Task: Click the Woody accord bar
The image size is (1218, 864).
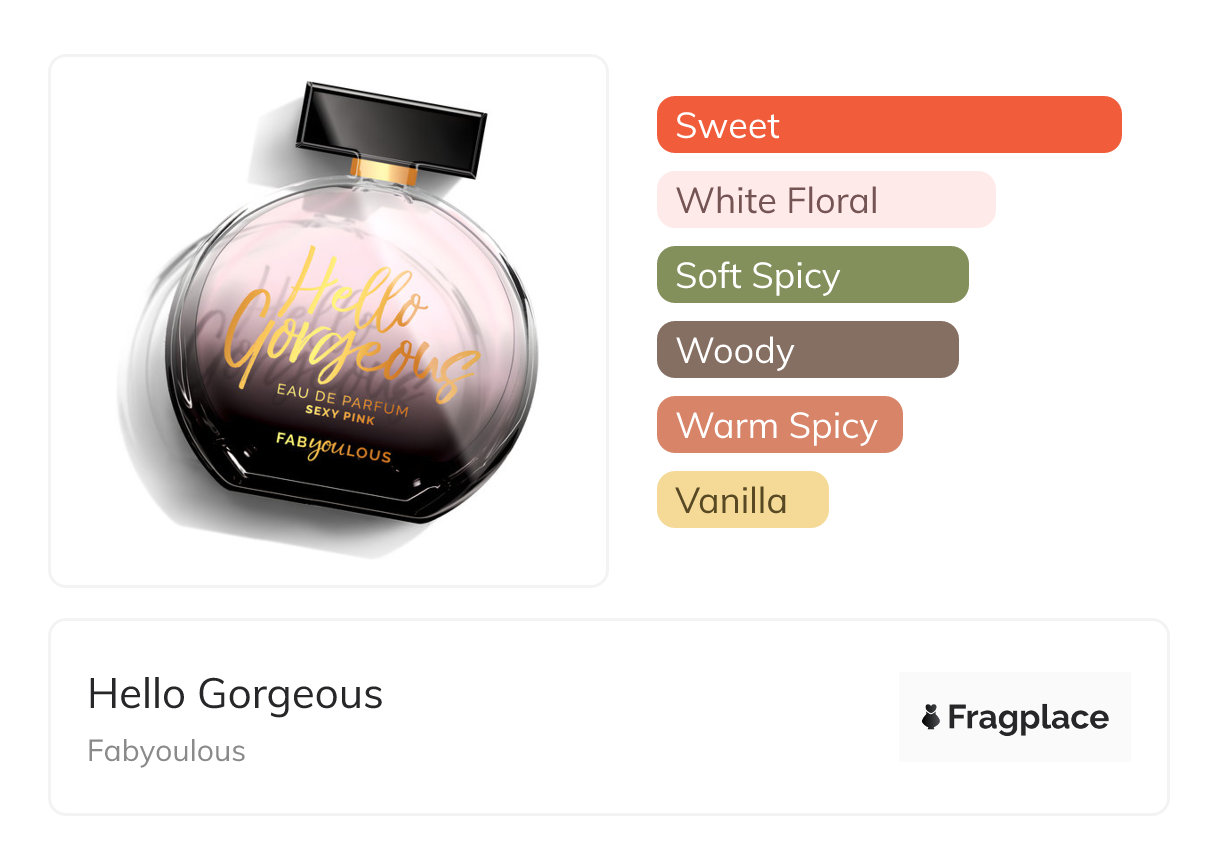Action: [808, 350]
